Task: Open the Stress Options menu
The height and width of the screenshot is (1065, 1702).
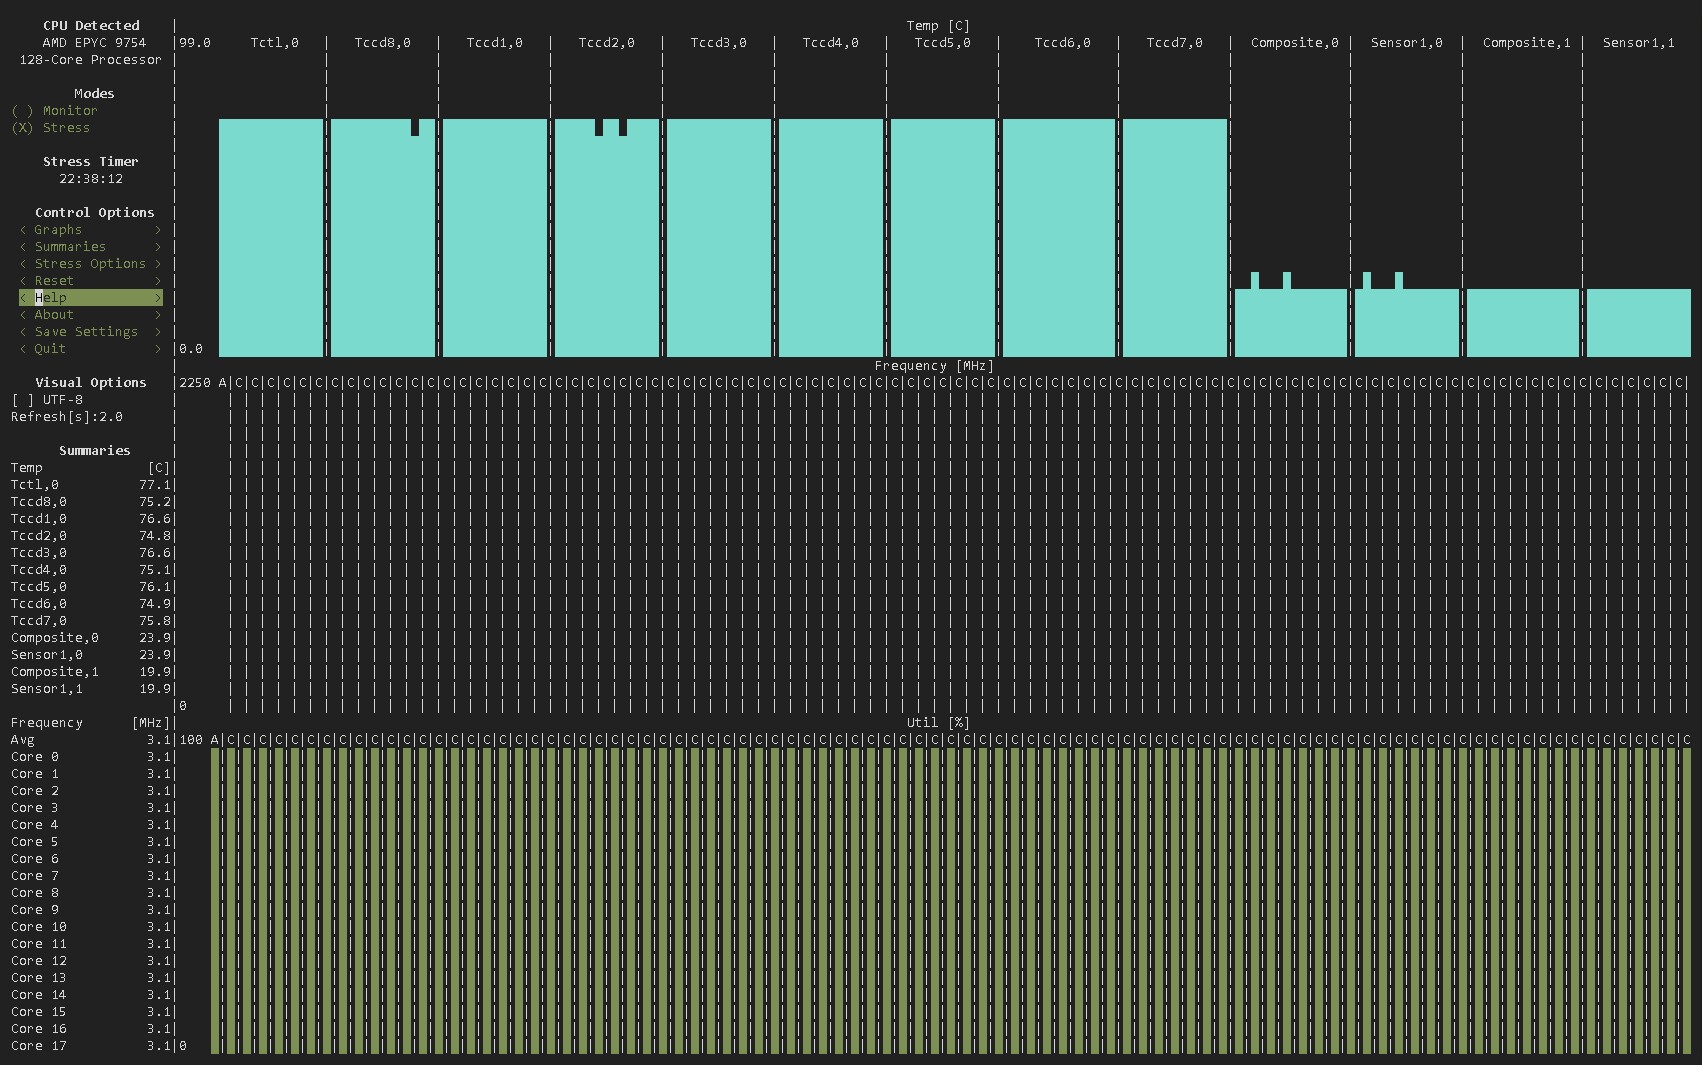Action: 90,264
